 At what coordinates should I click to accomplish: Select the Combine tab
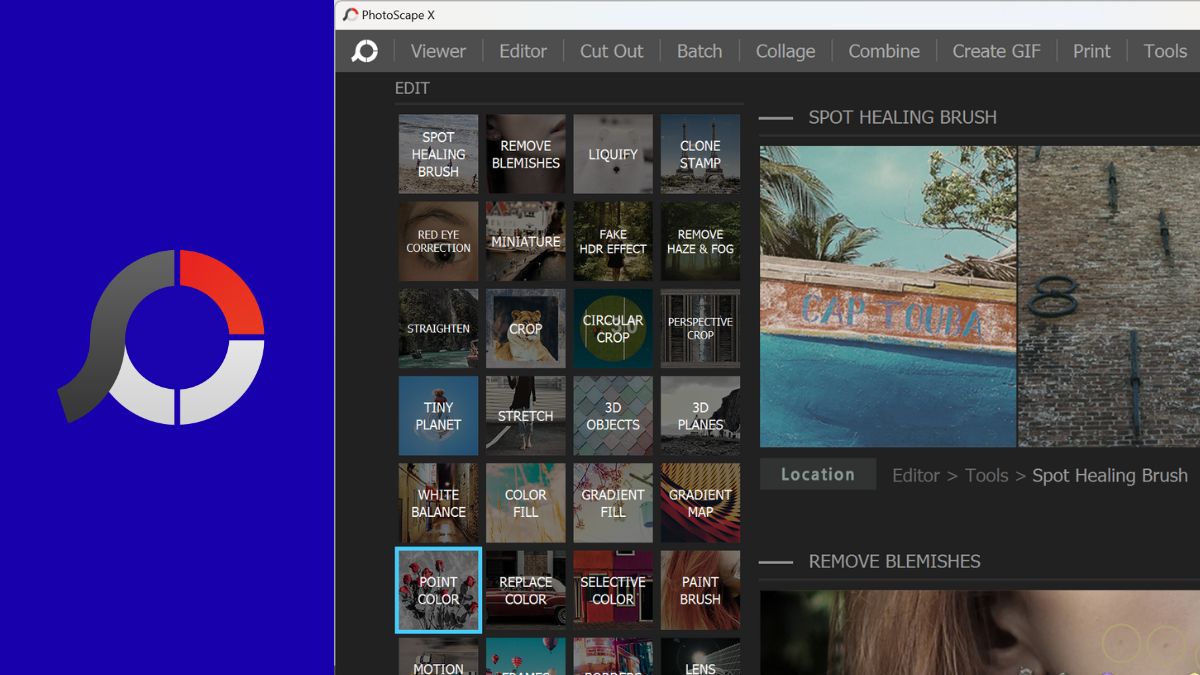[x=884, y=51]
